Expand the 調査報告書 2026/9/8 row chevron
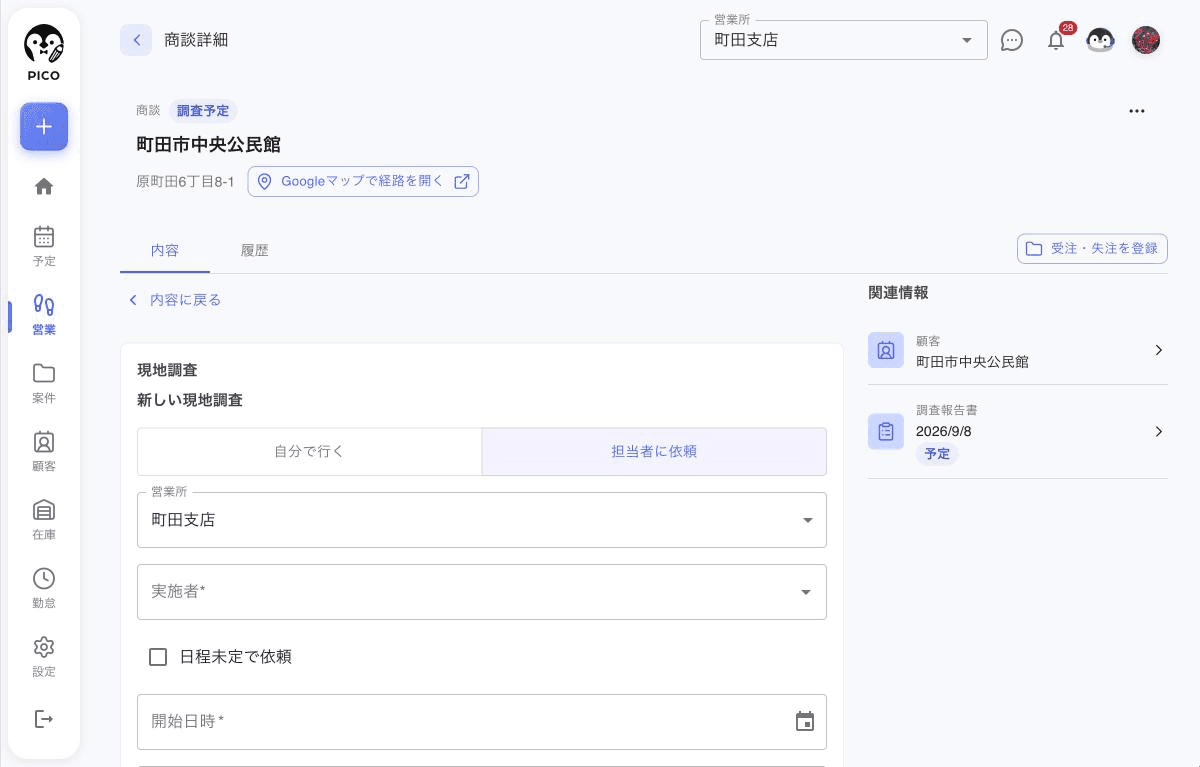The image size is (1200, 767). pos(1159,431)
